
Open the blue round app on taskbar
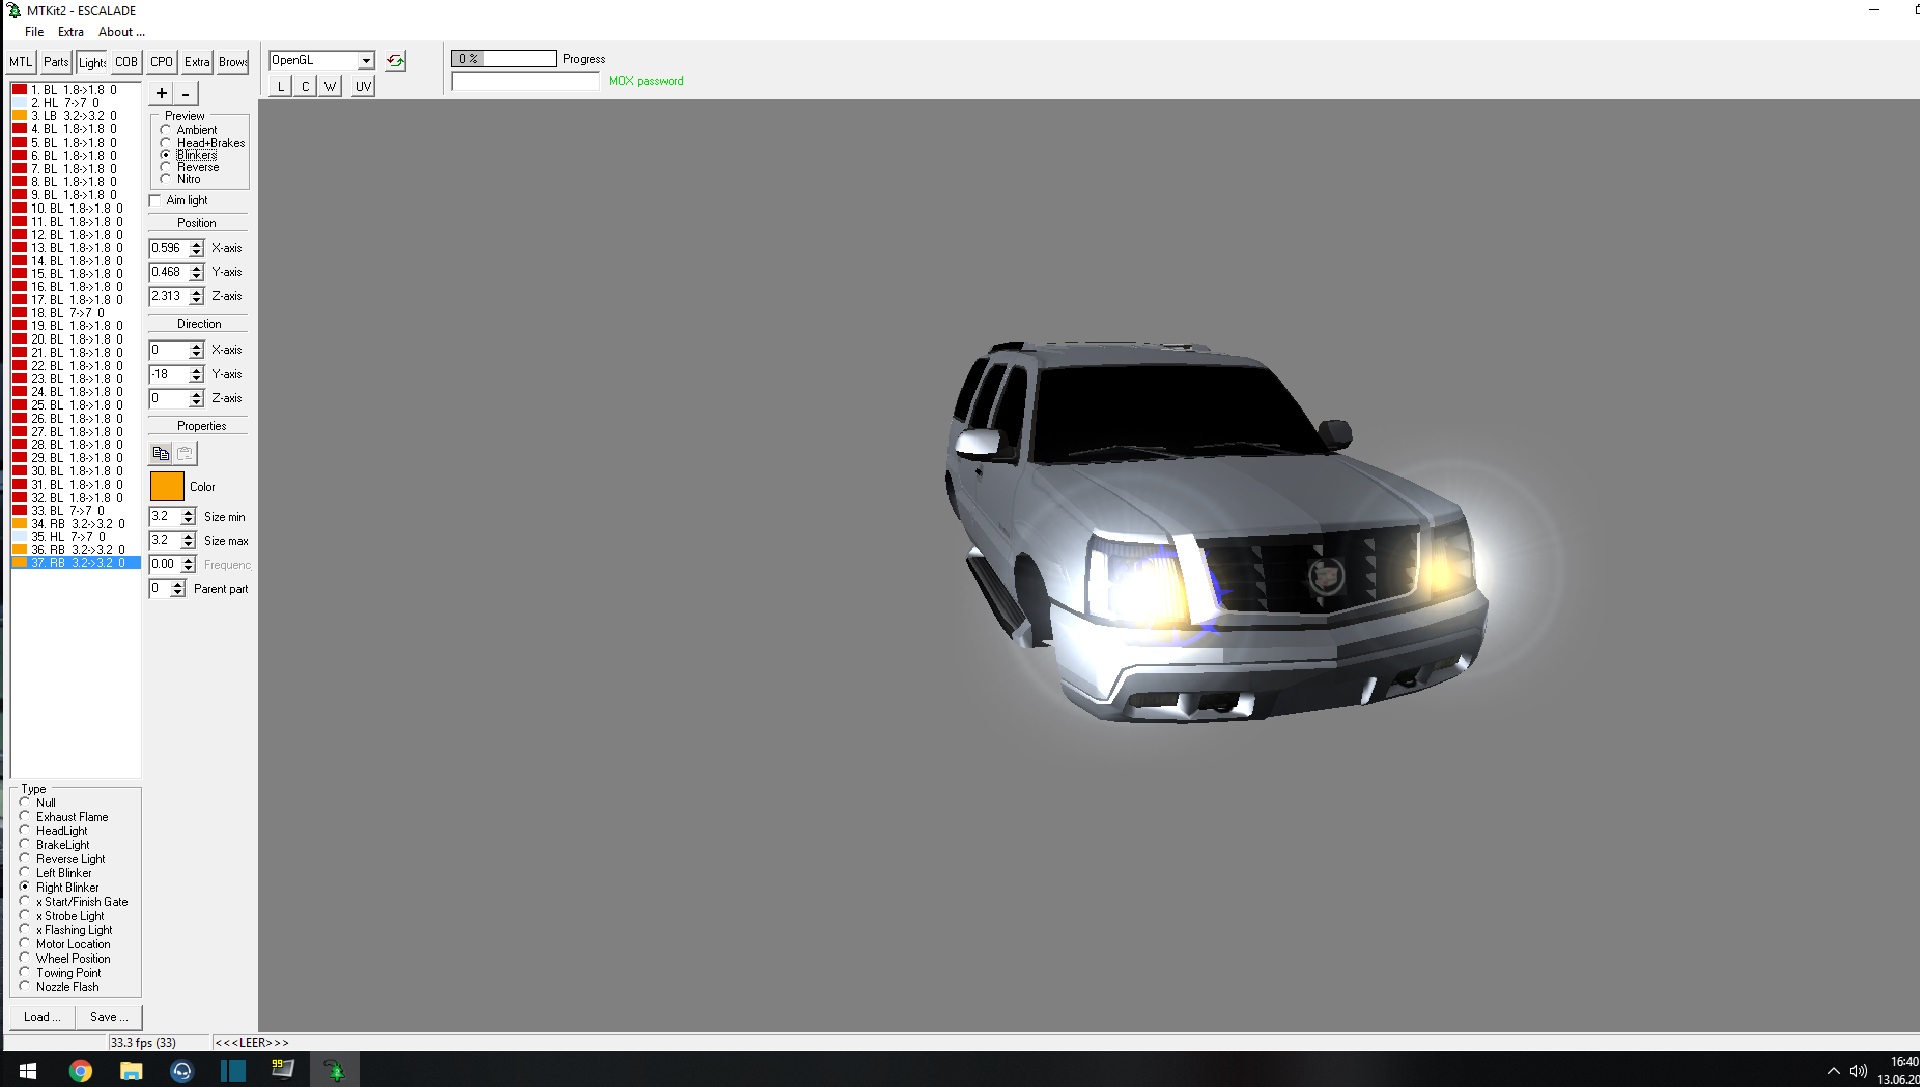coord(182,1071)
